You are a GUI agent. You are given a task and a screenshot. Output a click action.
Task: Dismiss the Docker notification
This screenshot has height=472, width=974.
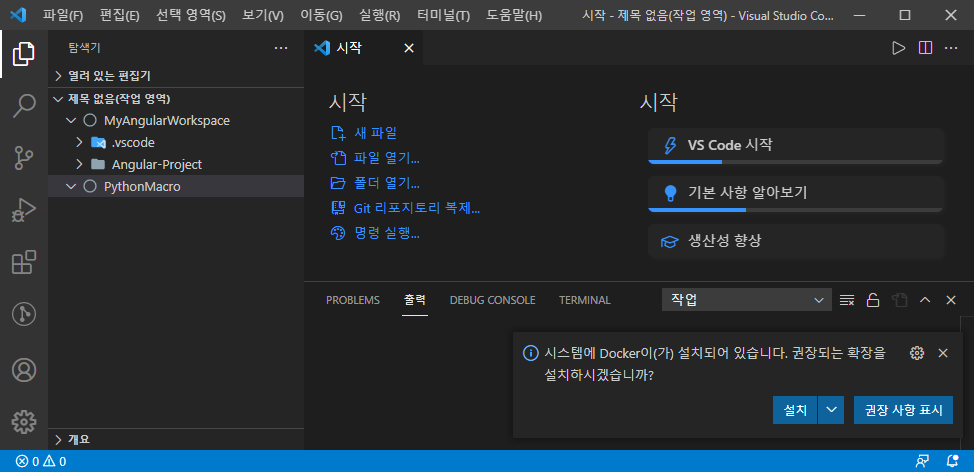pos(943,353)
